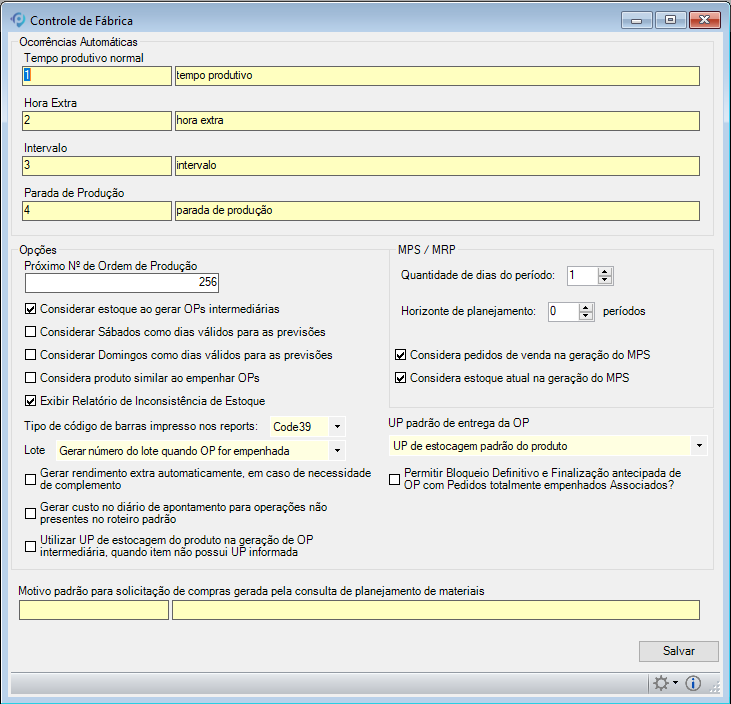Screen dimensions: 731x704
Task: Open UP padrão de entrega da OP dropdown
Action: pyautogui.click(x=699, y=445)
